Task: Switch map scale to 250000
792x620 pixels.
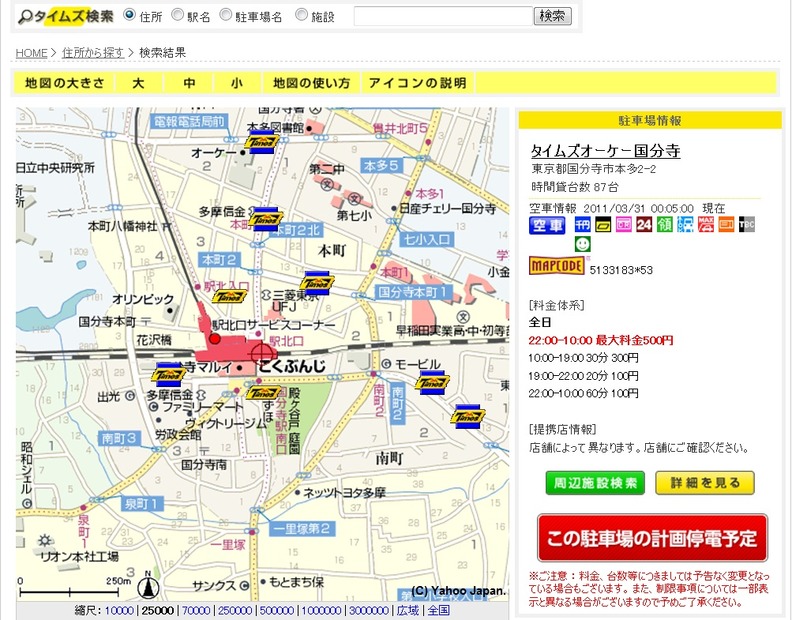Action: coord(235,610)
